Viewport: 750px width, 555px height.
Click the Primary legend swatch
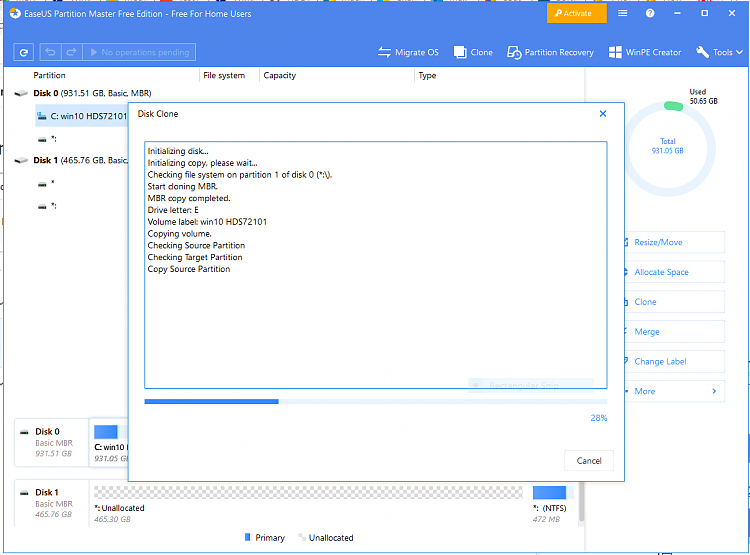point(247,537)
